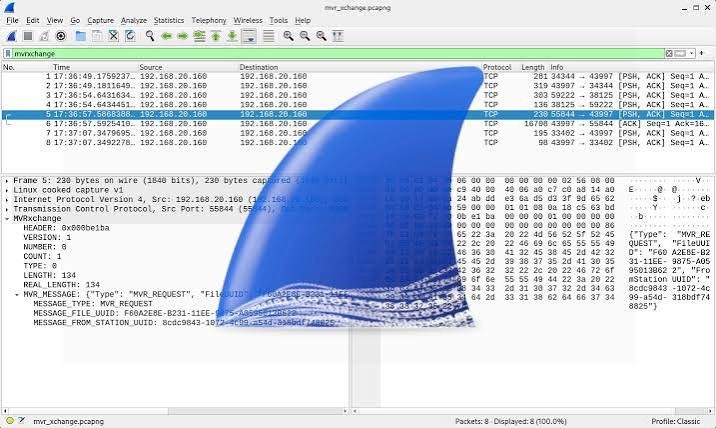This screenshot has width=716, height=428.
Task: Open the Edit menu
Action: click(x=32, y=20)
